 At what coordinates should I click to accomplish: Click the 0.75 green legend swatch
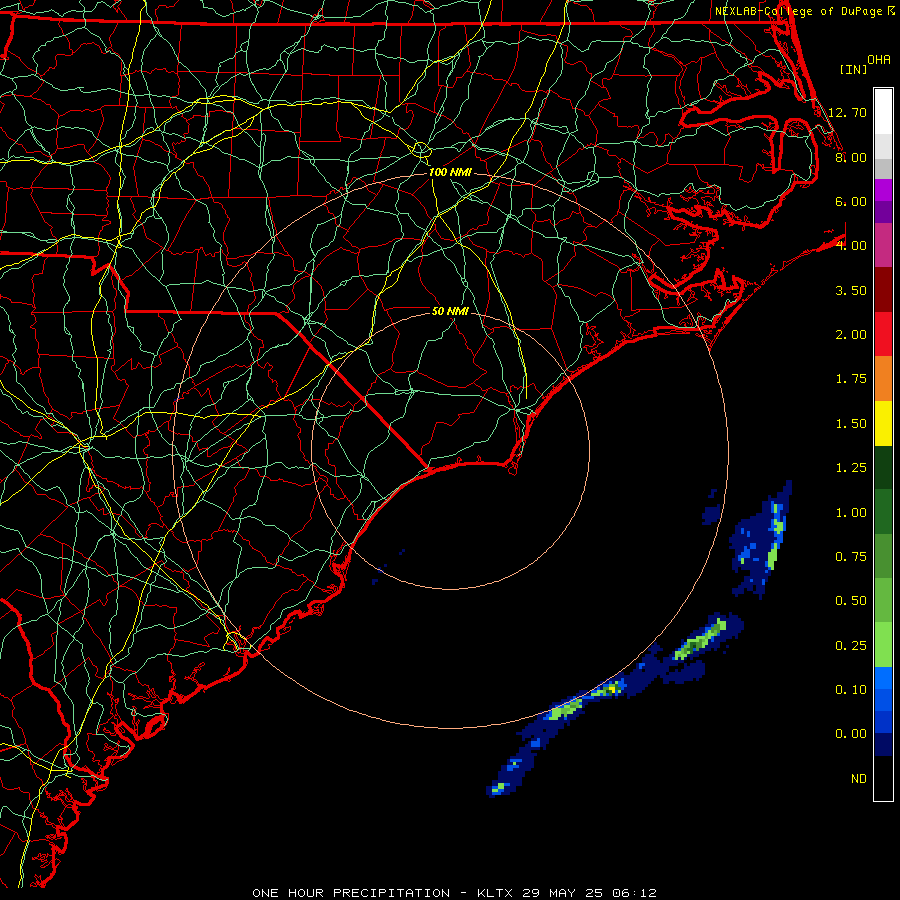point(883,556)
